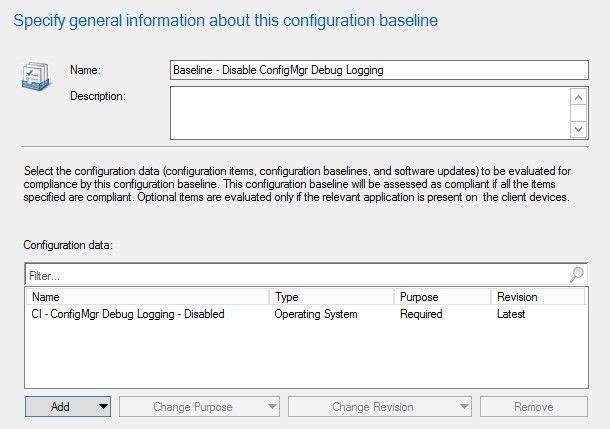The width and height of the screenshot is (610, 429).
Task: Click Description scrollbar down arrow
Action: (x=578, y=129)
